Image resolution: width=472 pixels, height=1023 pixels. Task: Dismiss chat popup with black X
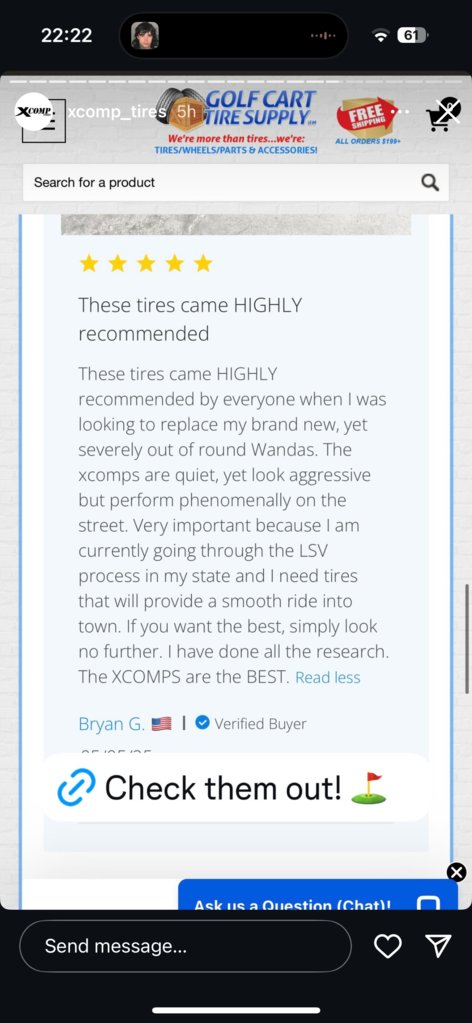point(457,872)
